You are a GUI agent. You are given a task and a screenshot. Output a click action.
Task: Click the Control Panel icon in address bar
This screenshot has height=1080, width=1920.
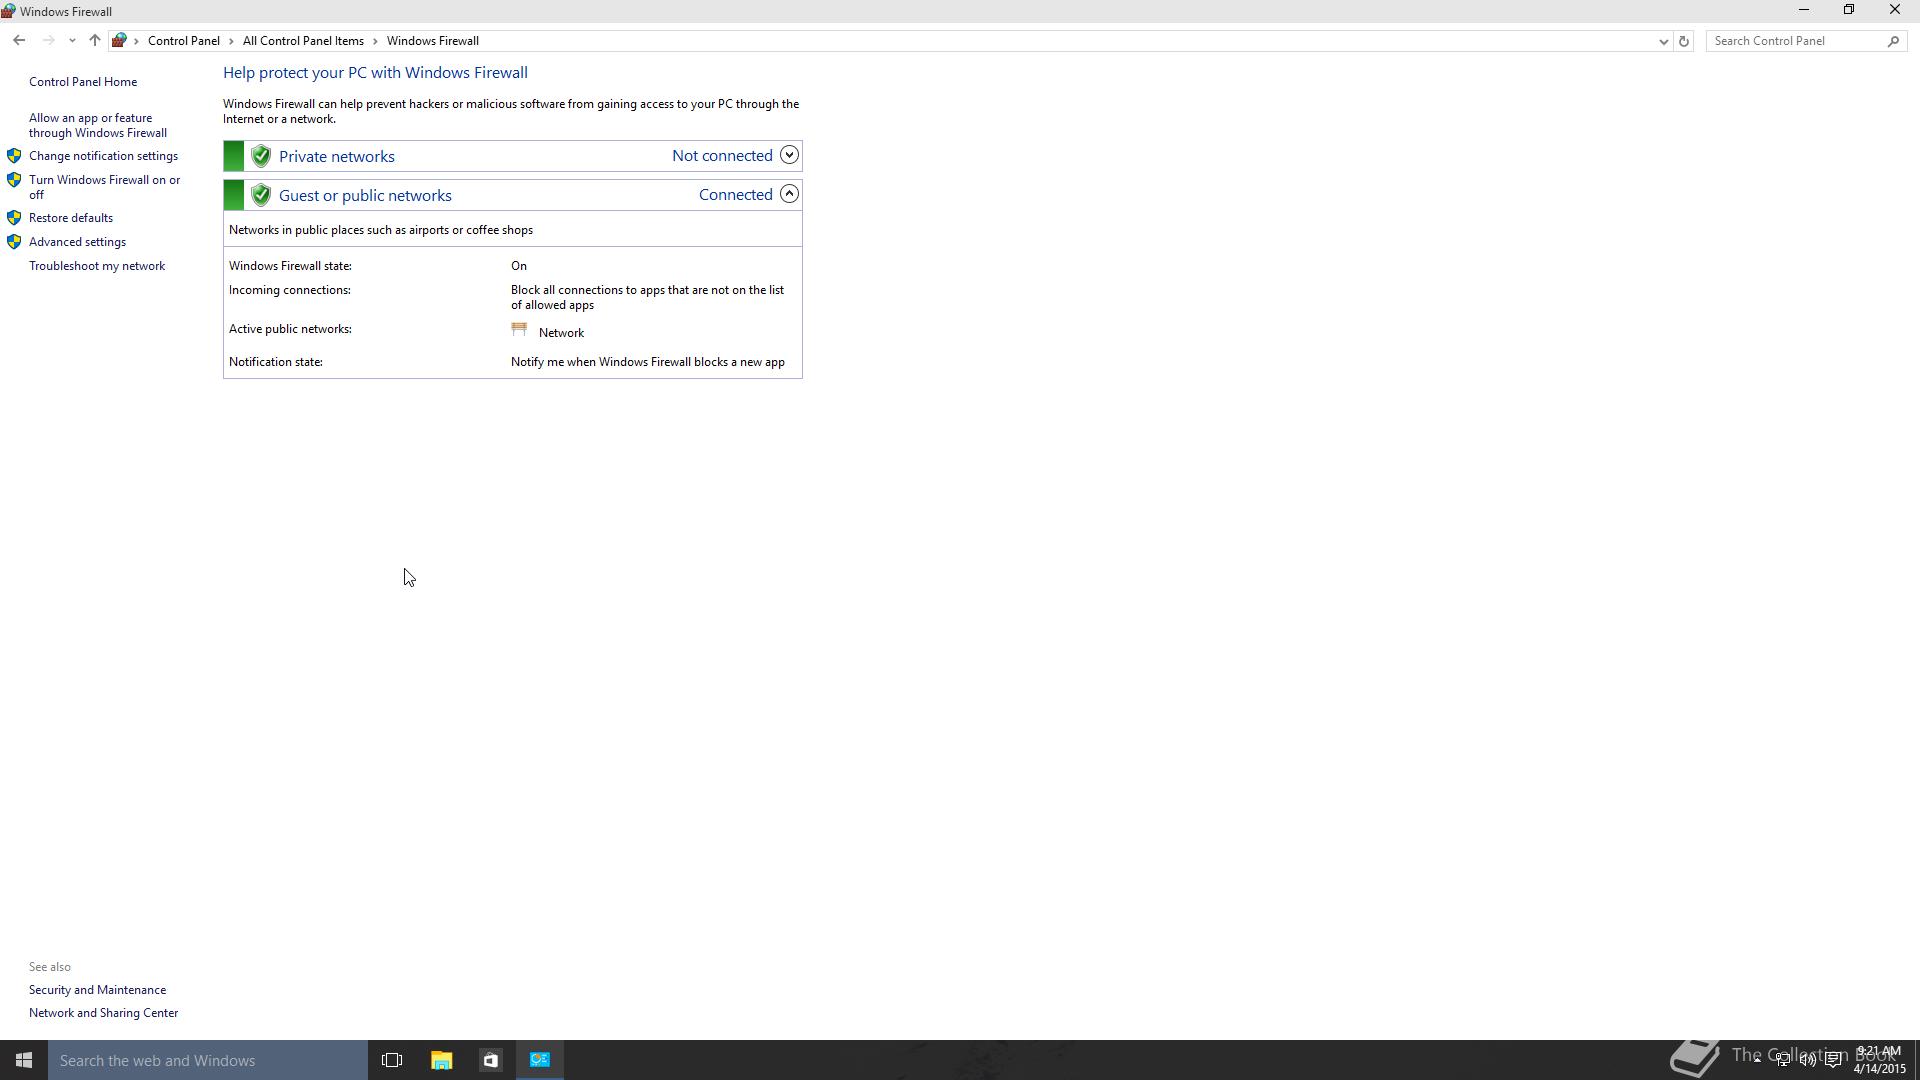point(119,41)
